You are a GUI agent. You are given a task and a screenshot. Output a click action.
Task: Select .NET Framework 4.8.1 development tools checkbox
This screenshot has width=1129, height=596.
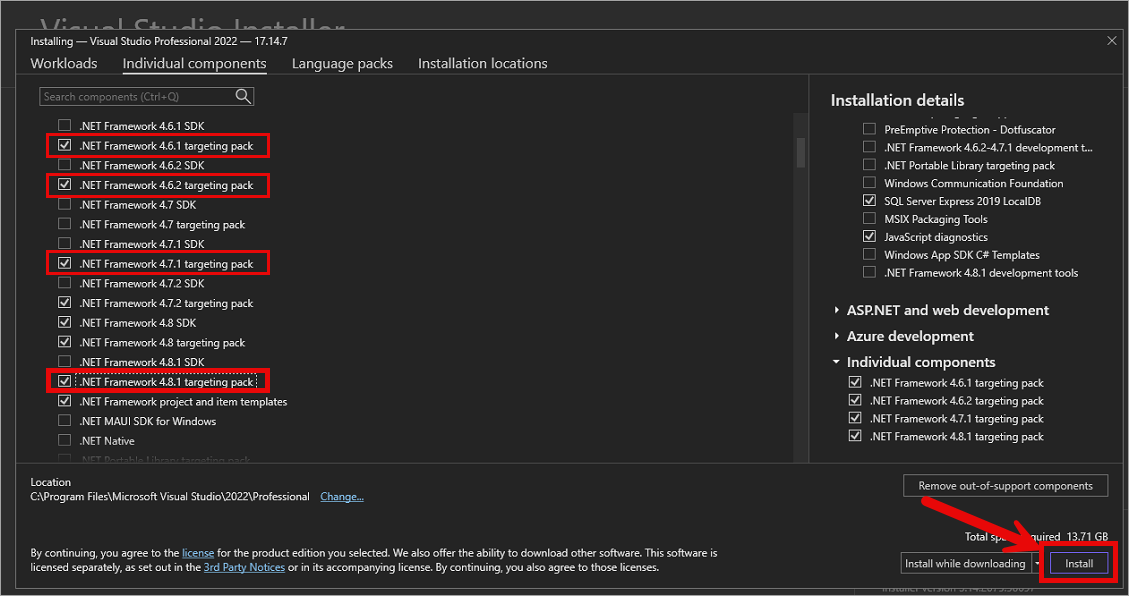[870, 273]
